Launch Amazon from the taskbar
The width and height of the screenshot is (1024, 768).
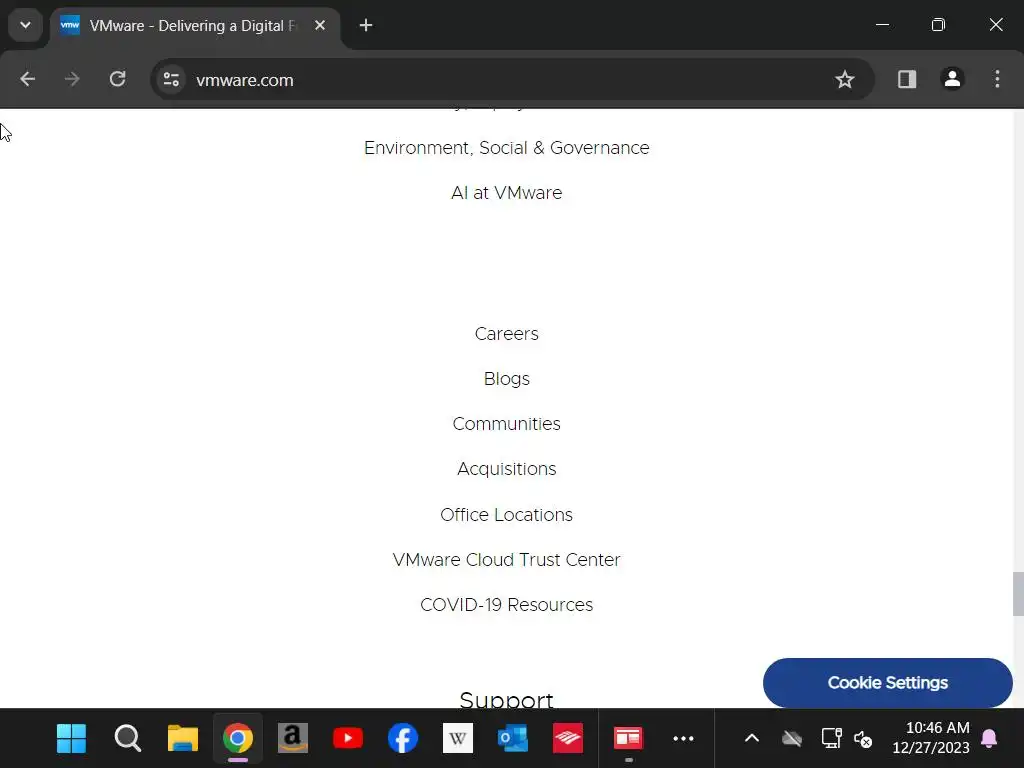(293, 739)
